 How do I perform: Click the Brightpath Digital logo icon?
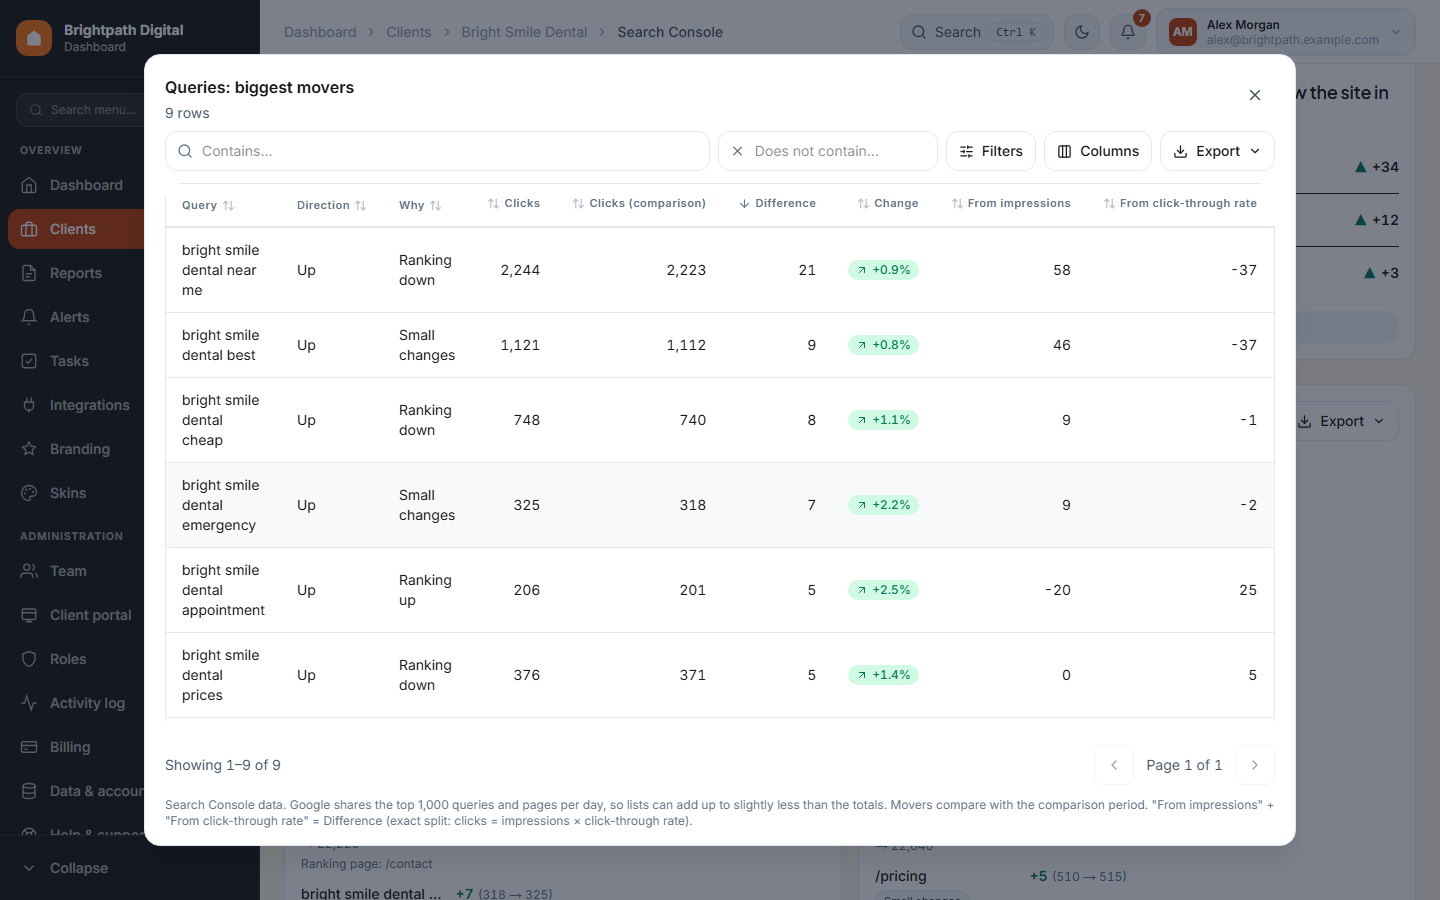pos(34,38)
